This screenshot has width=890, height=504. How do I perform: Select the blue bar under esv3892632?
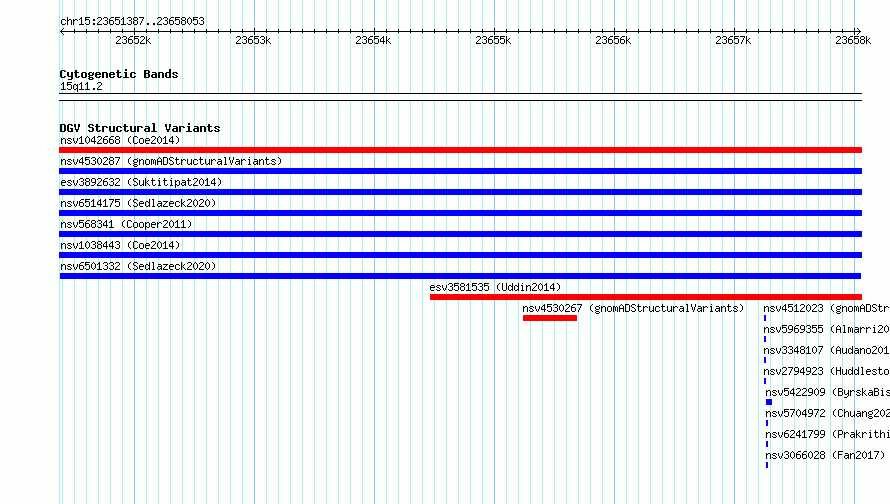coord(460,192)
